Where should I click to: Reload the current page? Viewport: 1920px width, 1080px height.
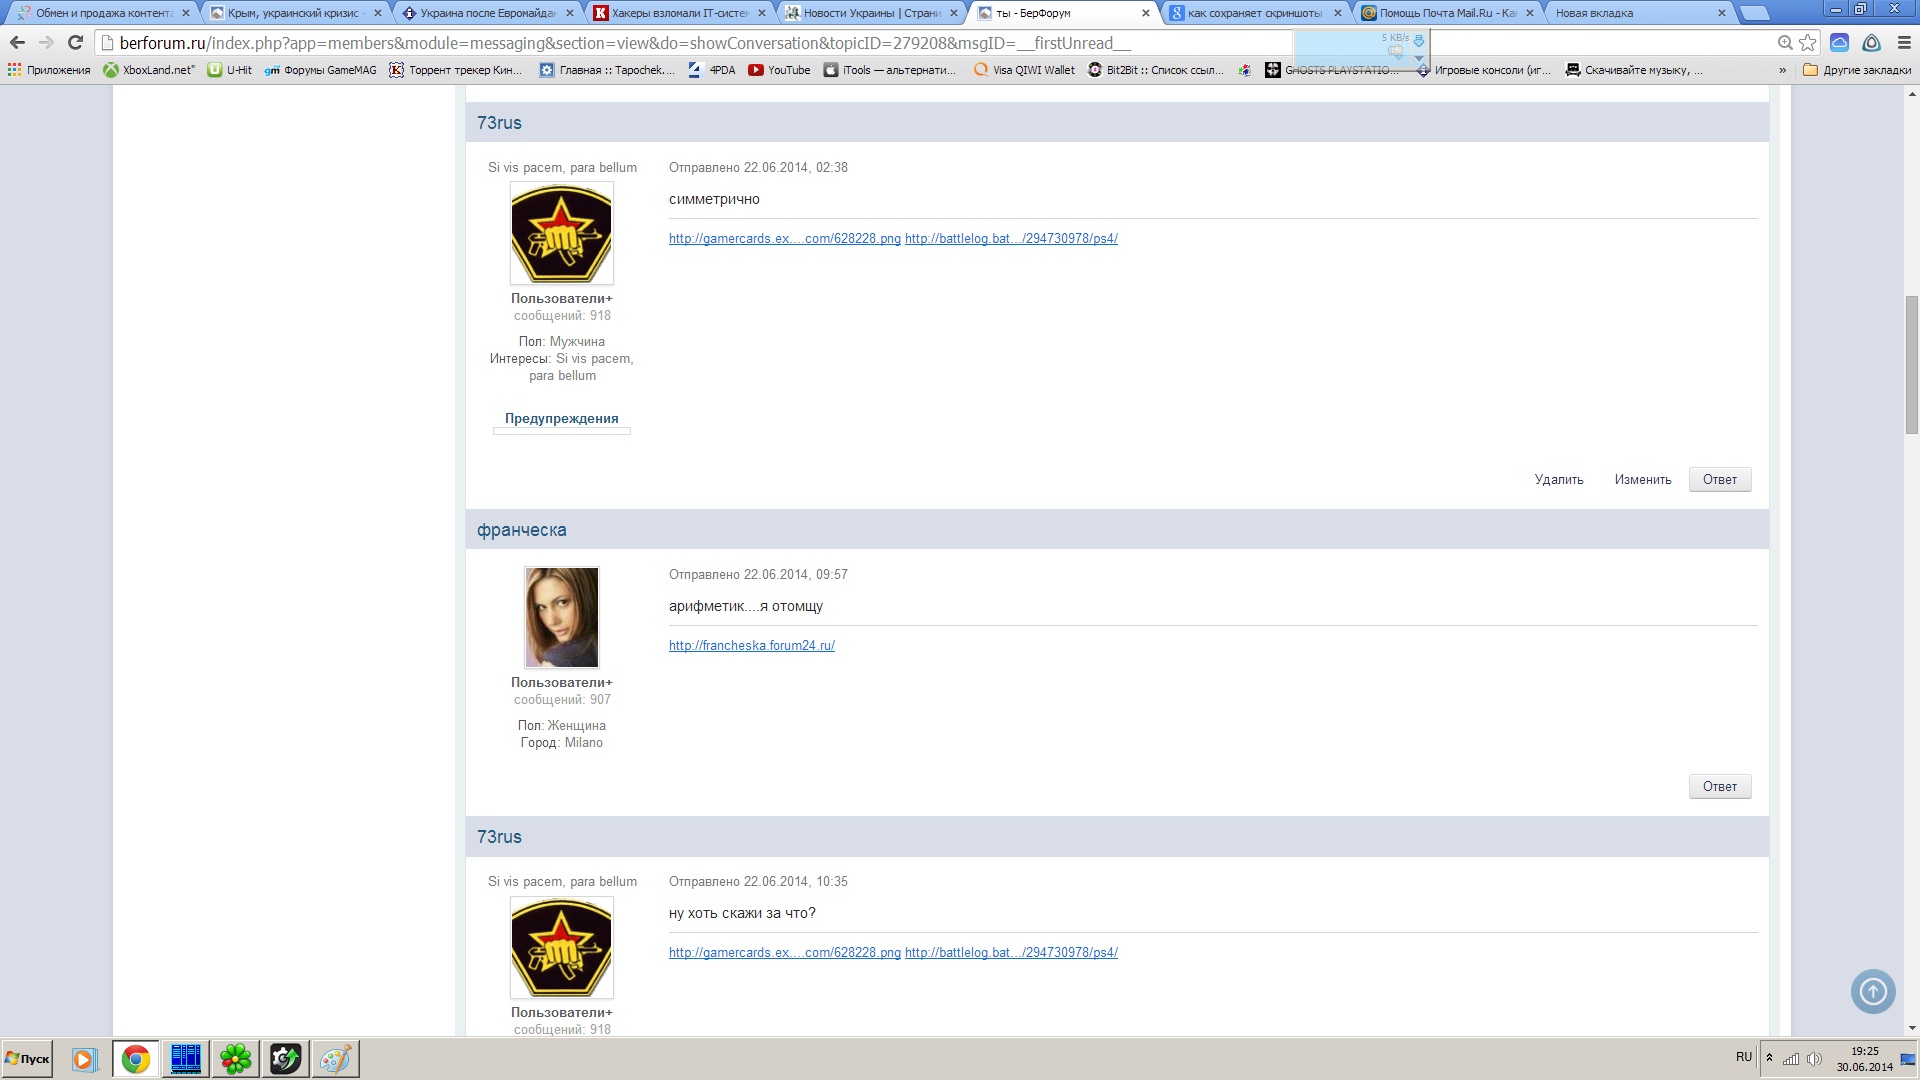point(75,43)
